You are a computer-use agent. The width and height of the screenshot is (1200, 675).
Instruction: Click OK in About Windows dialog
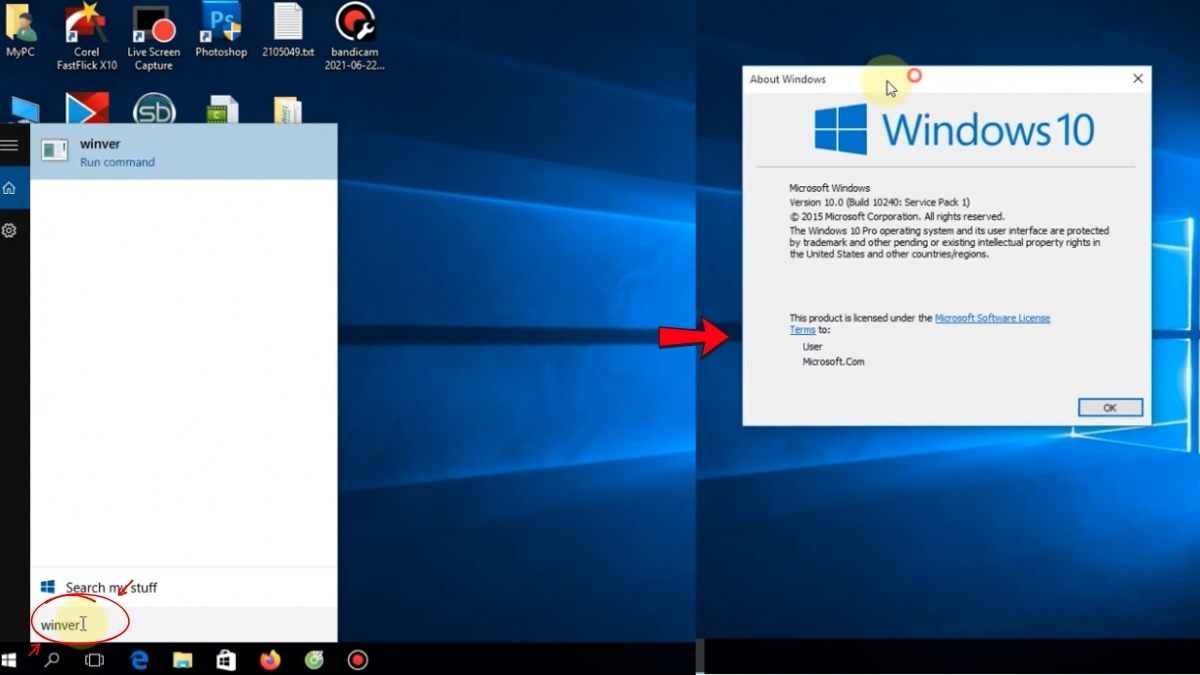[x=1110, y=408]
